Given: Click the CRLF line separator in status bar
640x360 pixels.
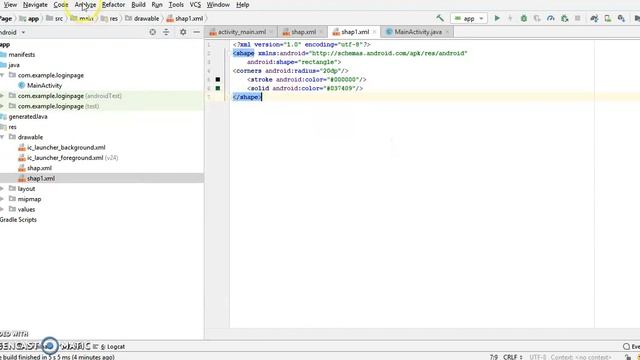Looking at the screenshot, I should click(512, 357).
